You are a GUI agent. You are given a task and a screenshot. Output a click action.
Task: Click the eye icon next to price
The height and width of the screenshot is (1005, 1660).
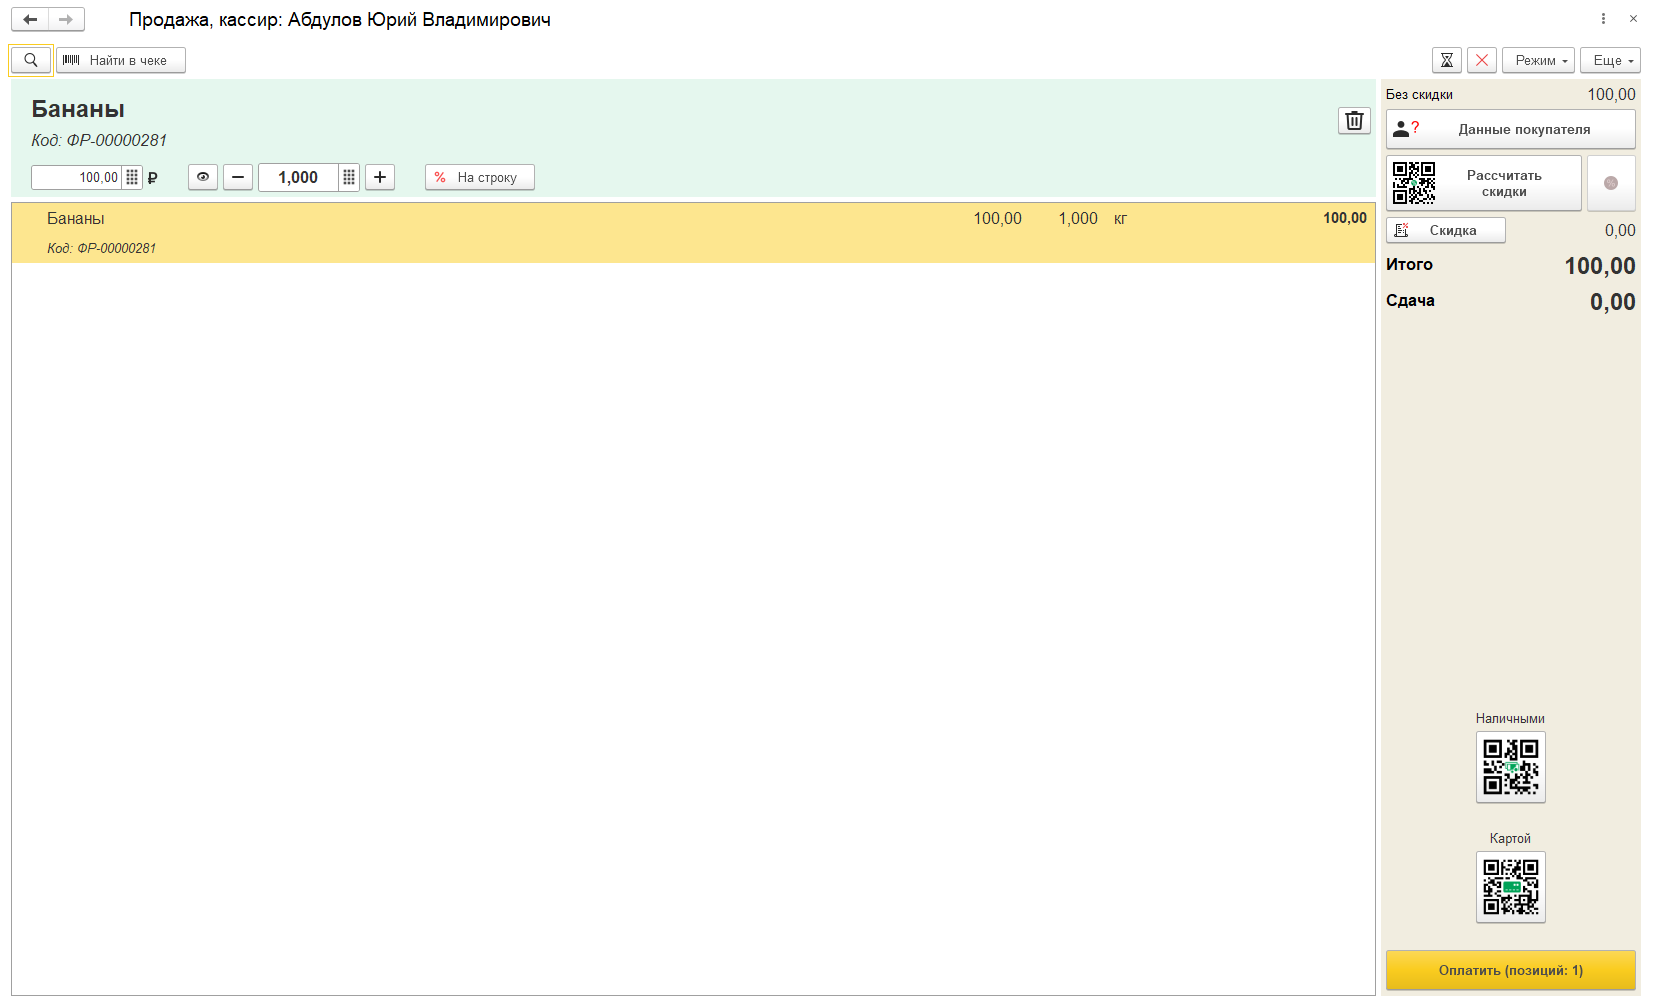click(x=203, y=178)
